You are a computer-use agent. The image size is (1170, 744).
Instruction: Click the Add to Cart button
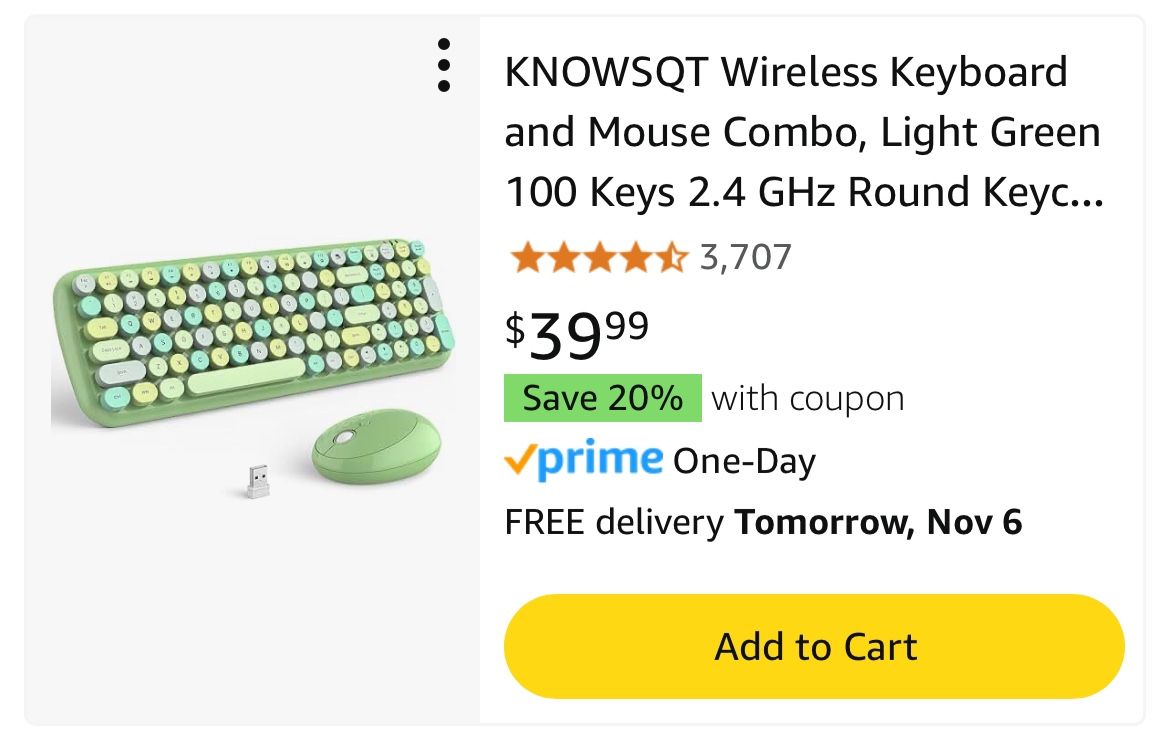(x=814, y=646)
